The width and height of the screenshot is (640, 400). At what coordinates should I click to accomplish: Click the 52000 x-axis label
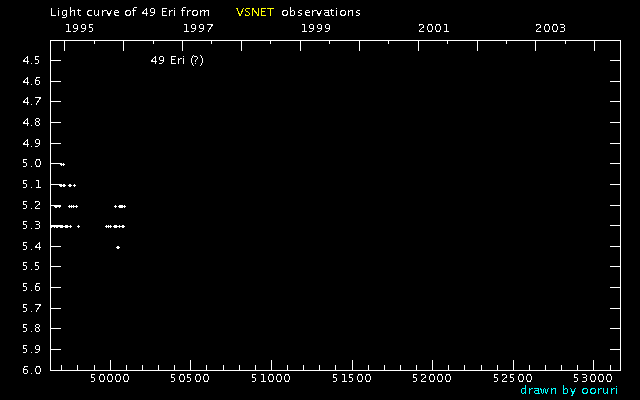point(432,380)
